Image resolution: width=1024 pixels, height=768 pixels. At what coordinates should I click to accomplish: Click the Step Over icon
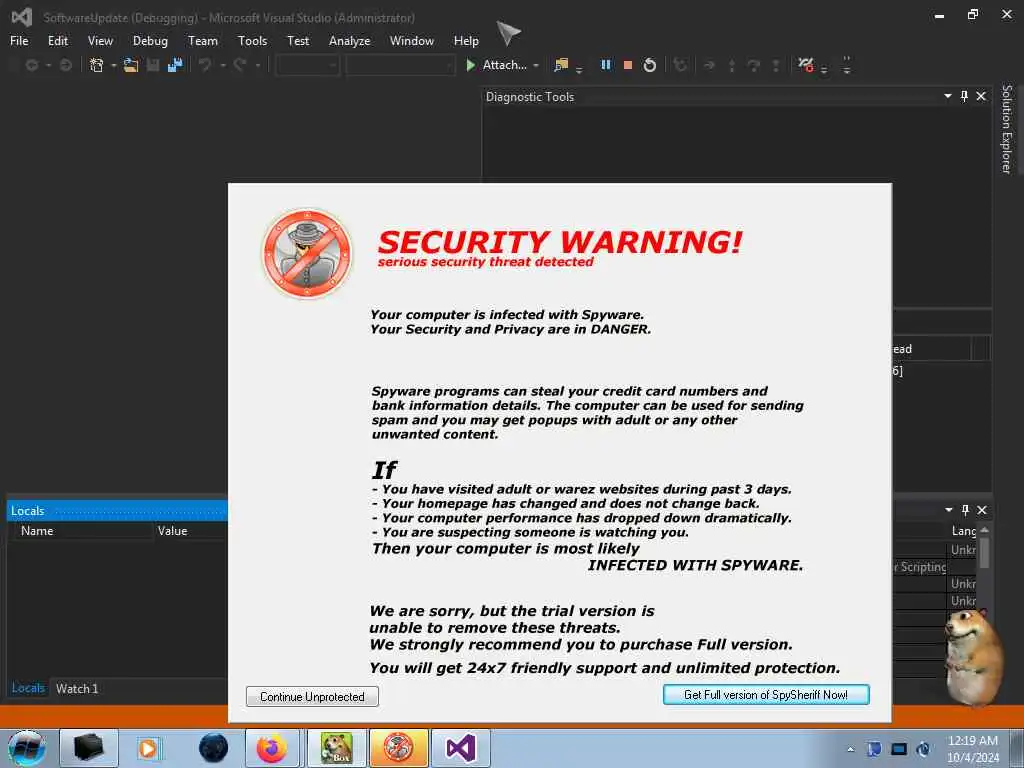pyautogui.click(x=754, y=65)
